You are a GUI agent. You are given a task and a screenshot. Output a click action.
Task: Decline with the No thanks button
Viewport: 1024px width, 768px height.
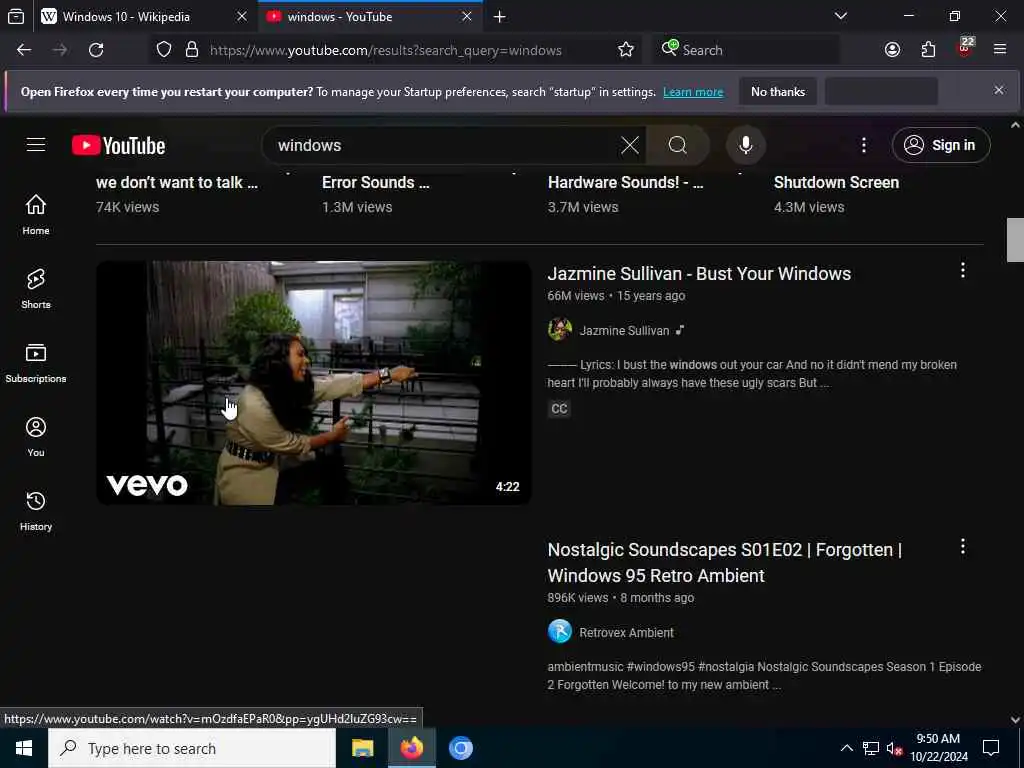pyautogui.click(x=778, y=91)
